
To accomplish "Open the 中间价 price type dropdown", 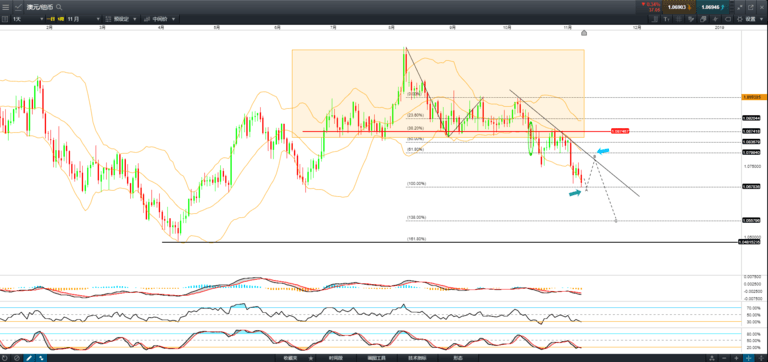I will pyautogui.click(x=159, y=19).
